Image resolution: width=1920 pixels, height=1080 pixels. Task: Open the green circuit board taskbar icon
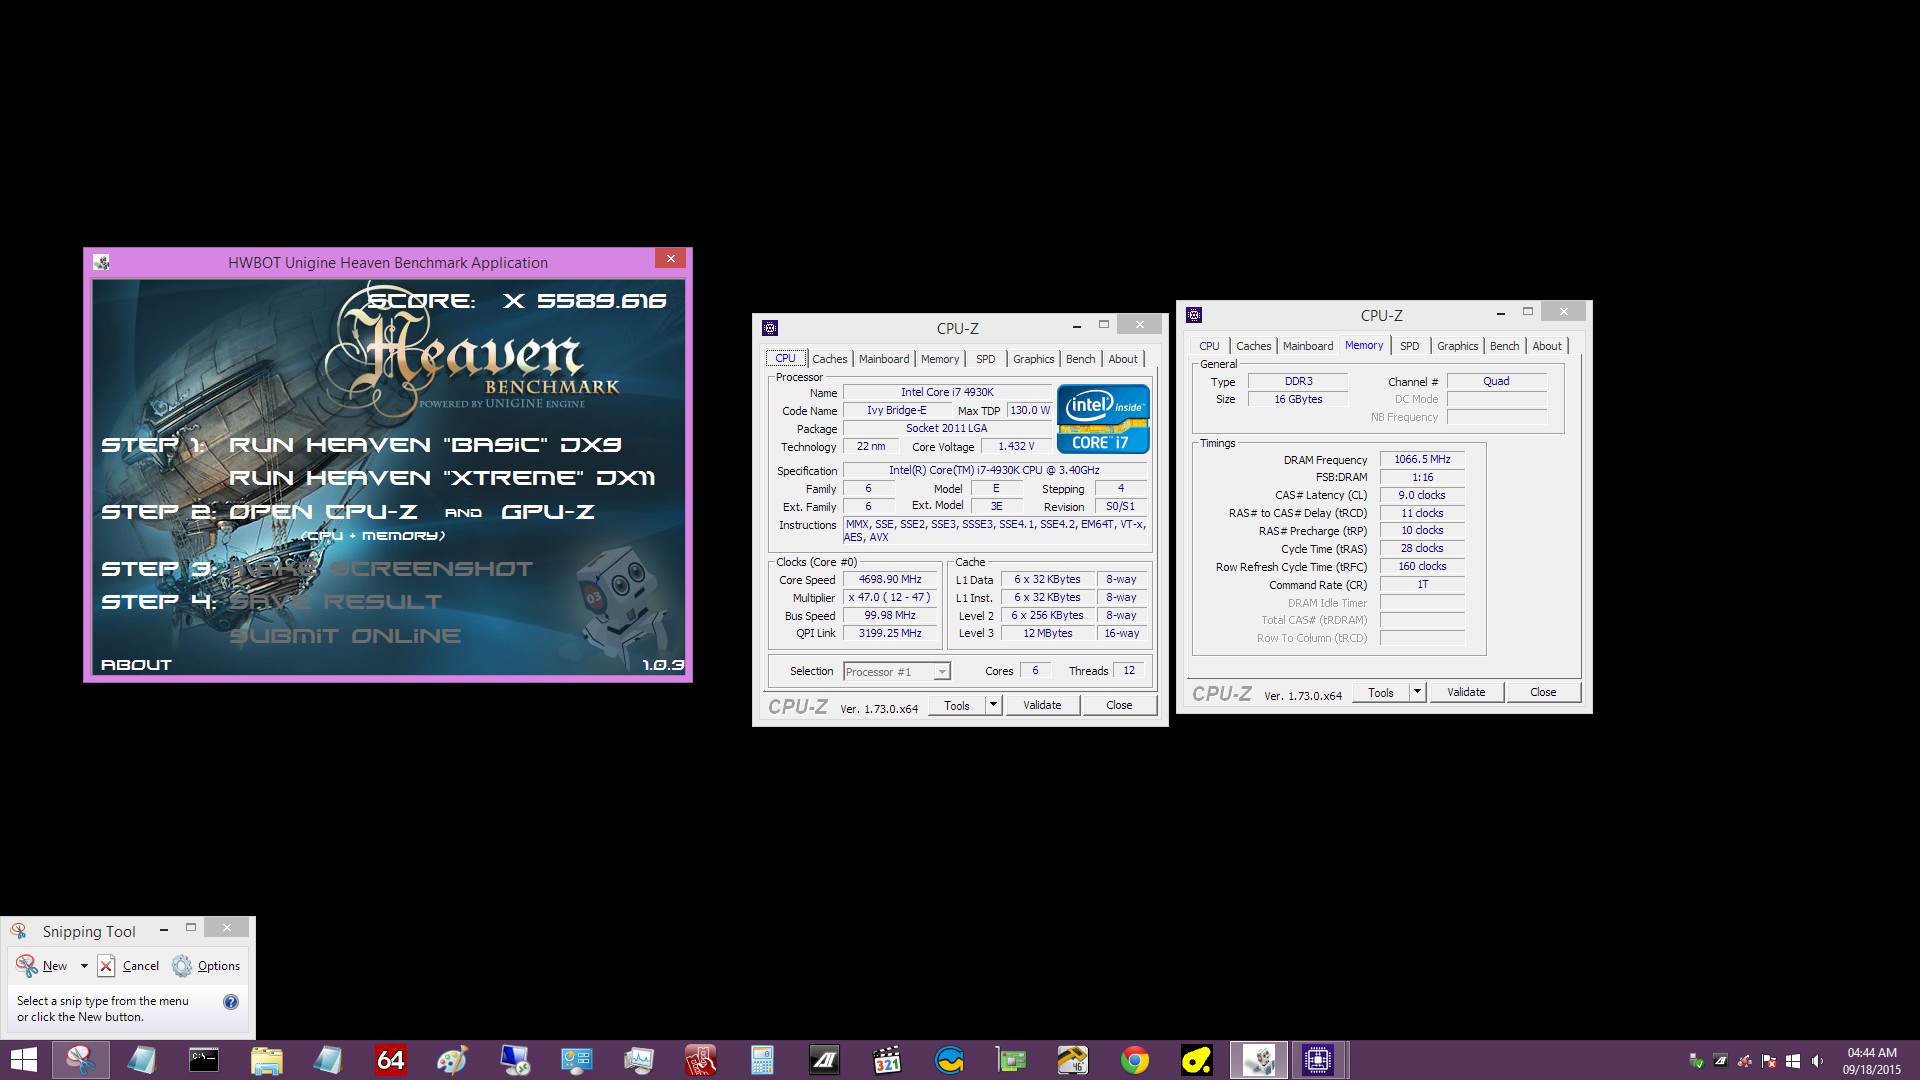pyautogui.click(x=1011, y=1060)
